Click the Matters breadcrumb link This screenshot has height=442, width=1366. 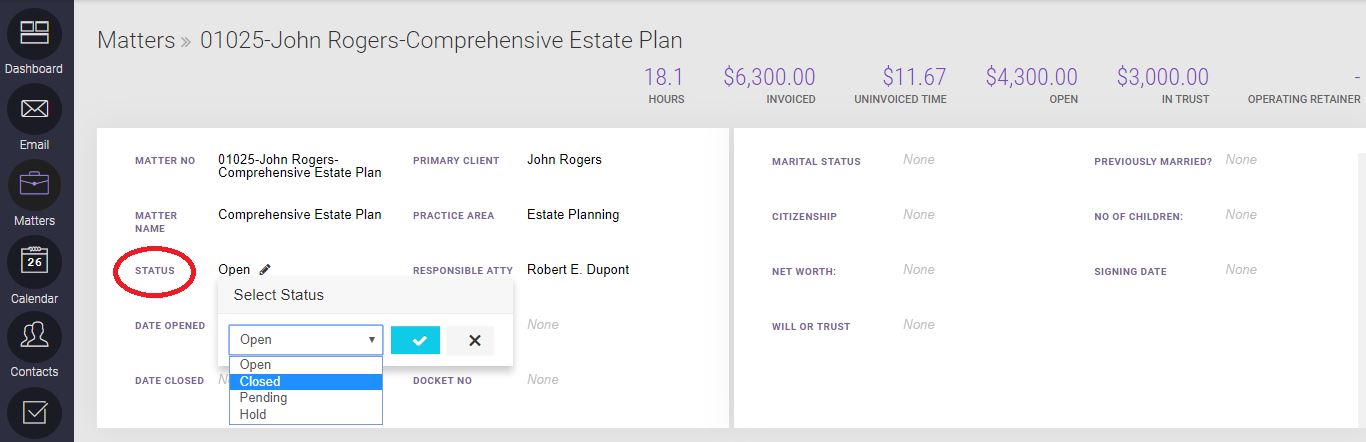click(x=134, y=41)
